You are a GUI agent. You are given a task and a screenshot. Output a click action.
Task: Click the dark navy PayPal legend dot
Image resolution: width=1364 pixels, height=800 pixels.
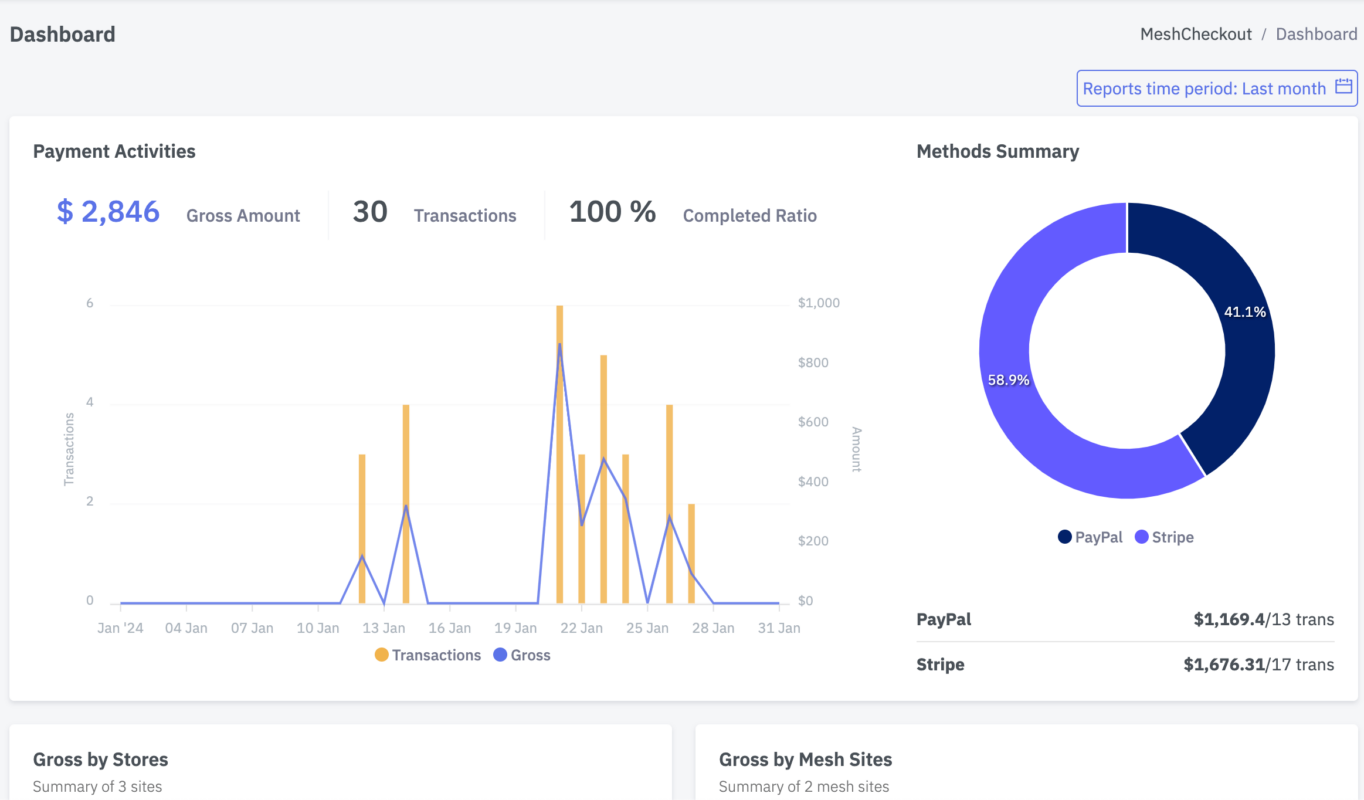[x=1065, y=537]
